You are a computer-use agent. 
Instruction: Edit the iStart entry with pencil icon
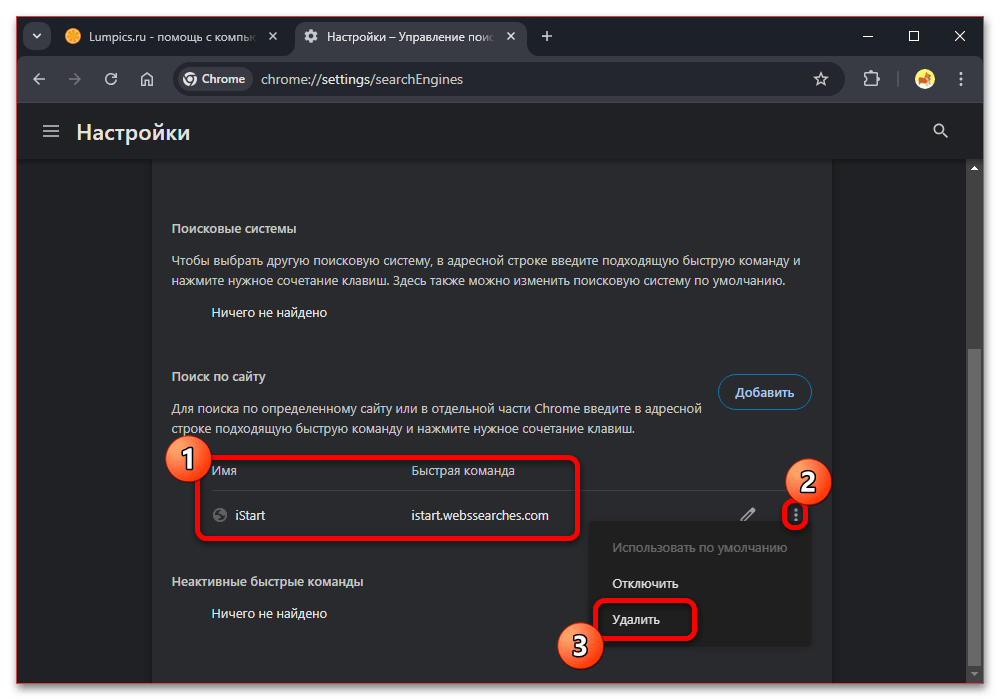click(748, 514)
